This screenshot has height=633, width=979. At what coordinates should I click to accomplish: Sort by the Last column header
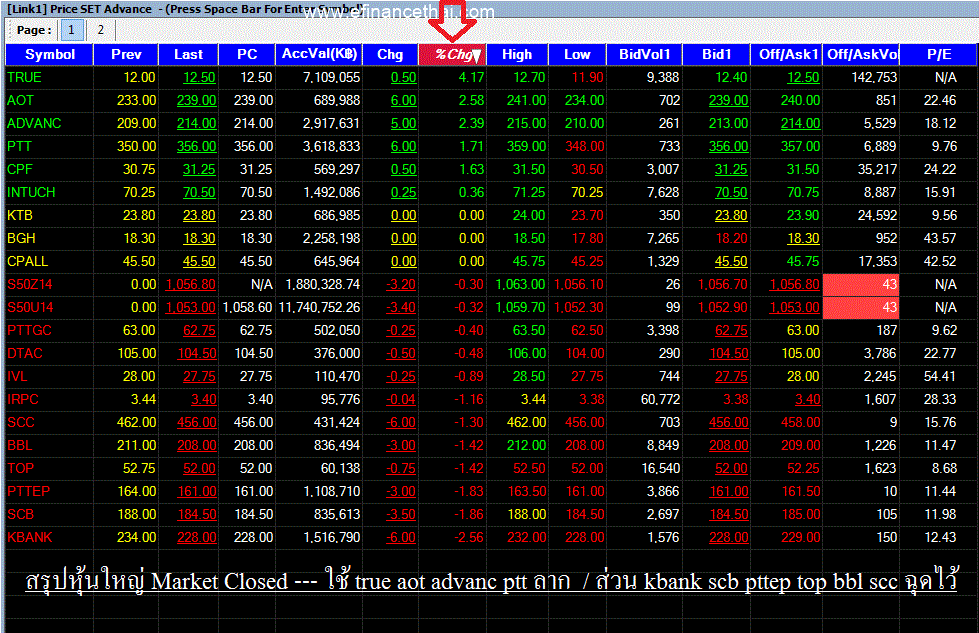point(189,54)
